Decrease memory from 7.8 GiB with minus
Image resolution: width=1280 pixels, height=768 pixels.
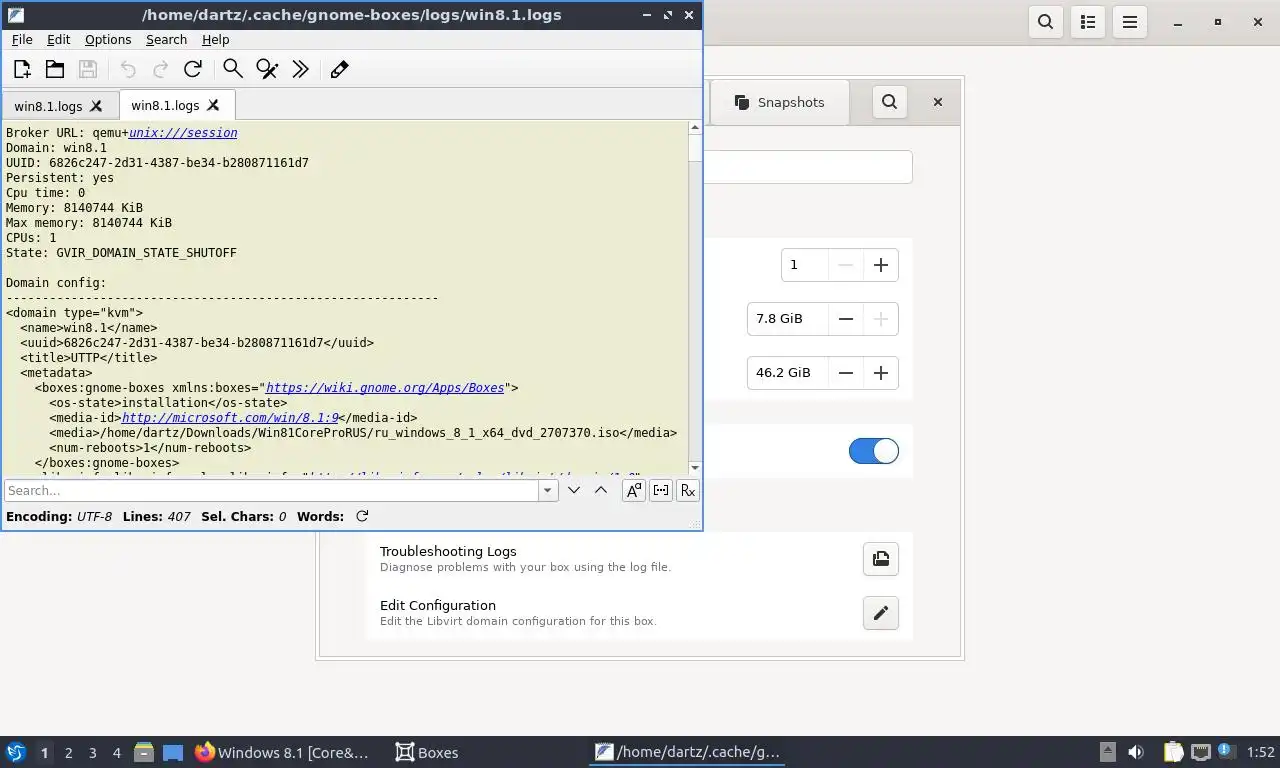(846, 319)
